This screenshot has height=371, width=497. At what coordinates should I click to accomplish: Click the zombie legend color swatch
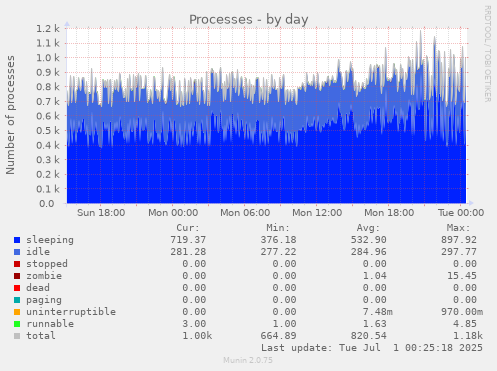pyautogui.click(x=17, y=276)
